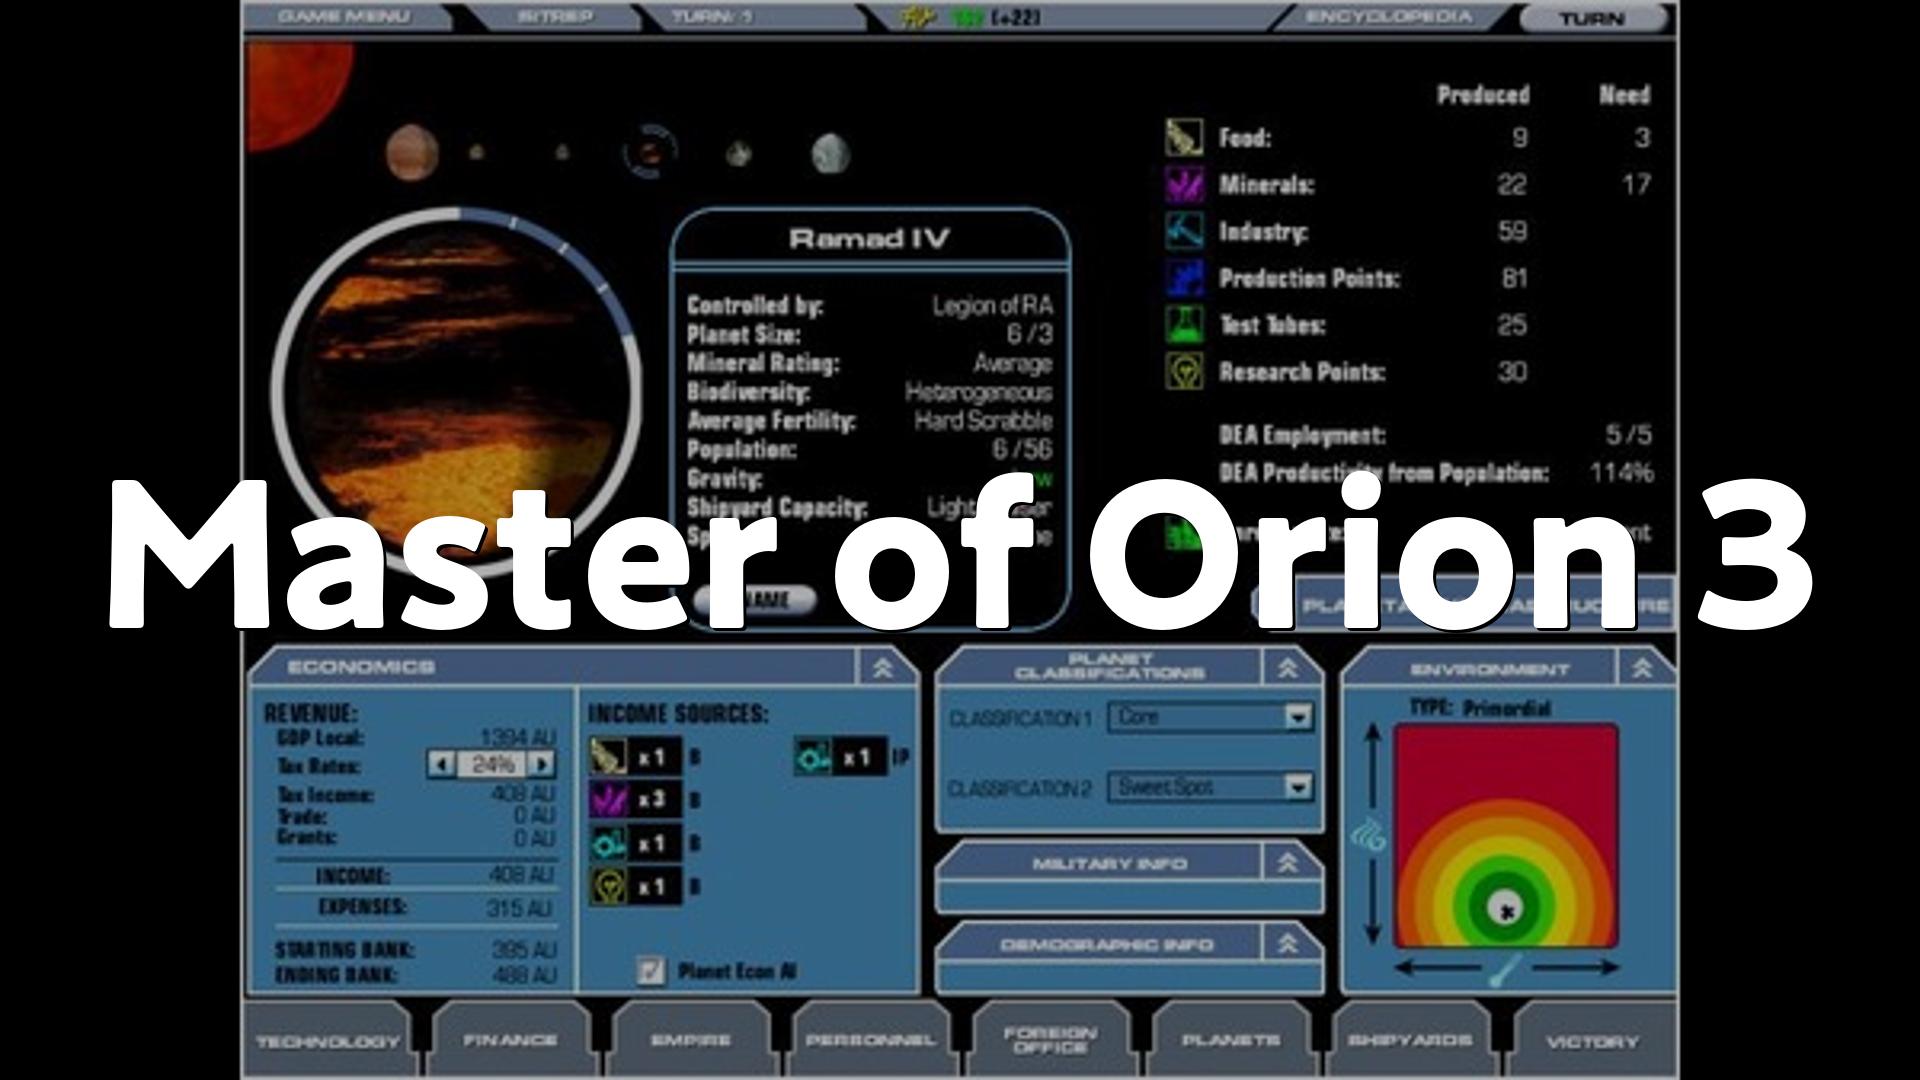This screenshot has width=1920, height=1080.
Task: Toggle the Planet Econ AI checkbox
Action: pyautogui.click(x=651, y=971)
